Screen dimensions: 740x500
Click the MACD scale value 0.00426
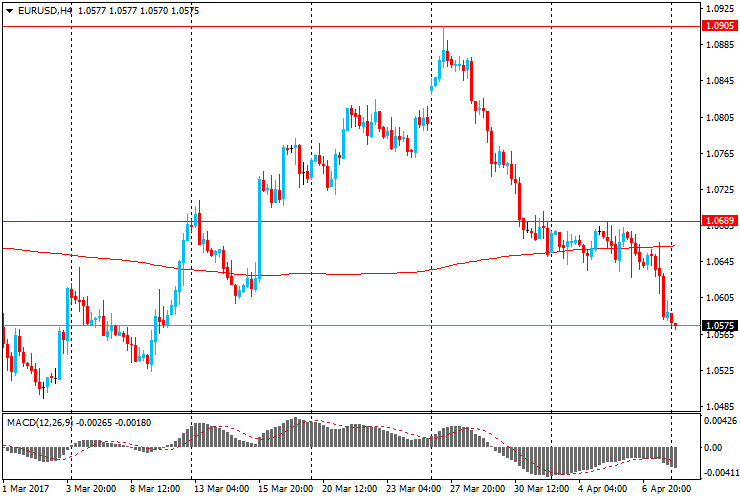point(720,421)
